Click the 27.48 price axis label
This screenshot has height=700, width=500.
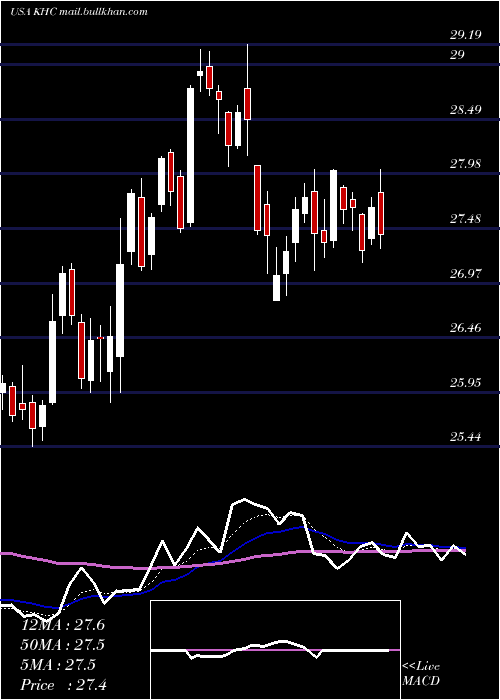tap(466, 219)
